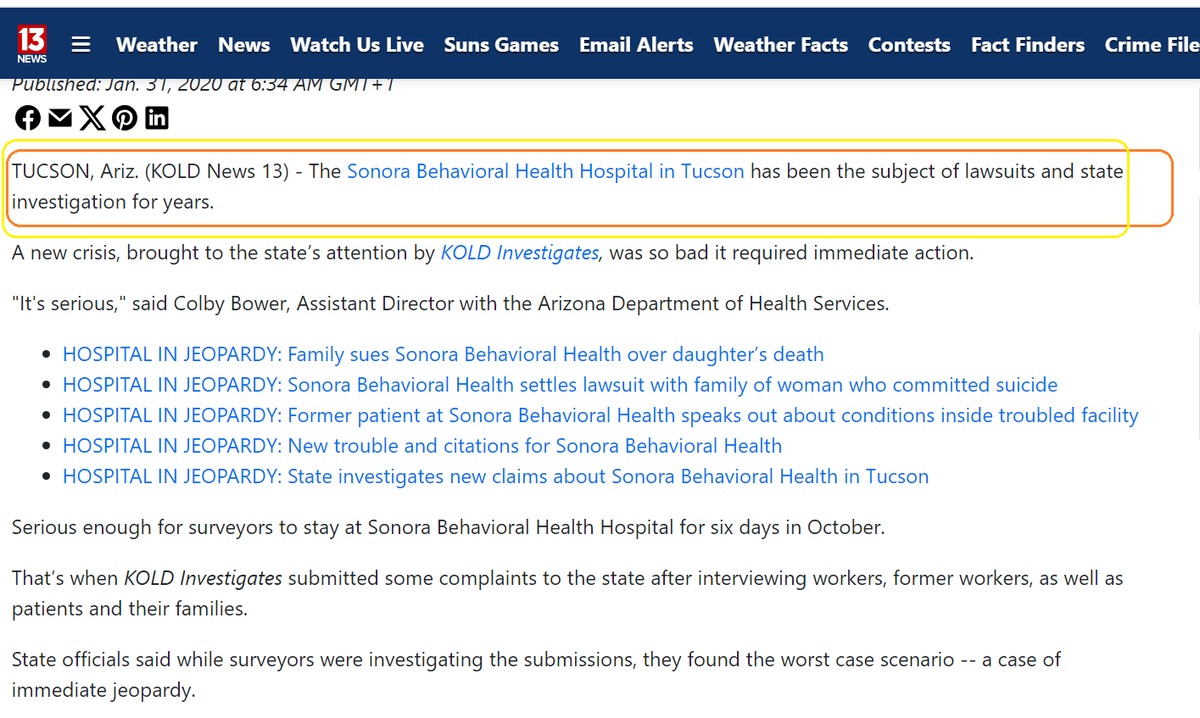The width and height of the screenshot is (1200, 718).
Task: Go to the News section
Action: (x=244, y=45)
